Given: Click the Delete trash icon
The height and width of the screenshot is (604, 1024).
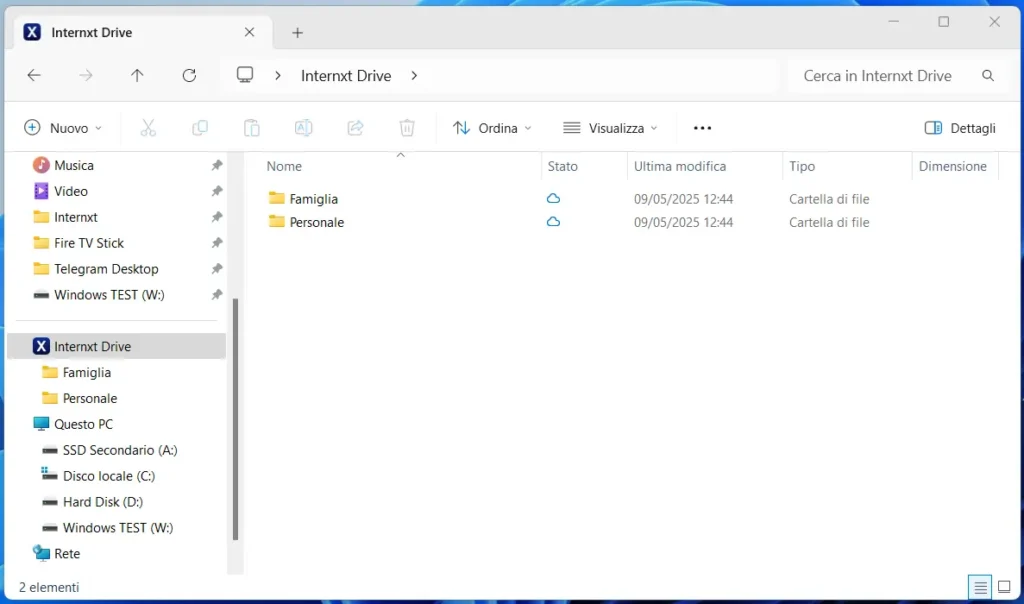Looking at the screenshot, I should pyautogui.click(x=407, y=128).
